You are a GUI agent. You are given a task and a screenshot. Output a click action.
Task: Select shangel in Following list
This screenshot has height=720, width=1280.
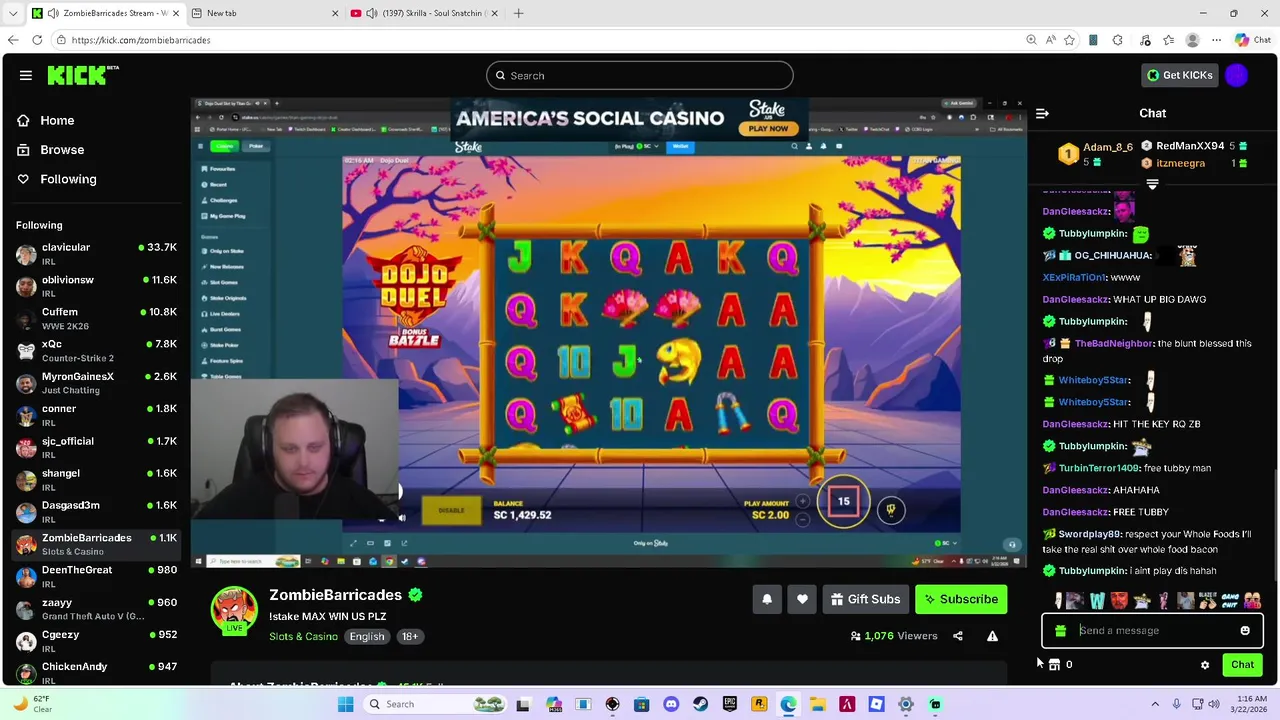tap(97, 480)
